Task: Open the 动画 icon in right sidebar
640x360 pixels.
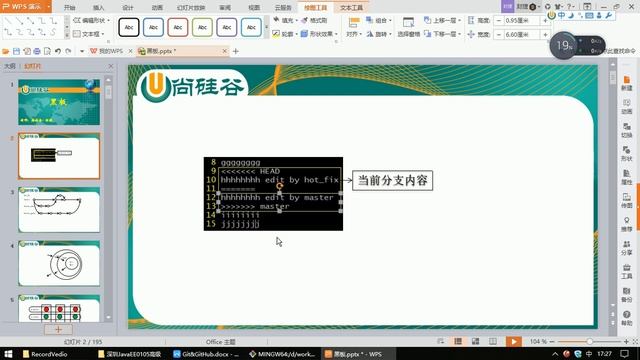Action: pos(626,107)
